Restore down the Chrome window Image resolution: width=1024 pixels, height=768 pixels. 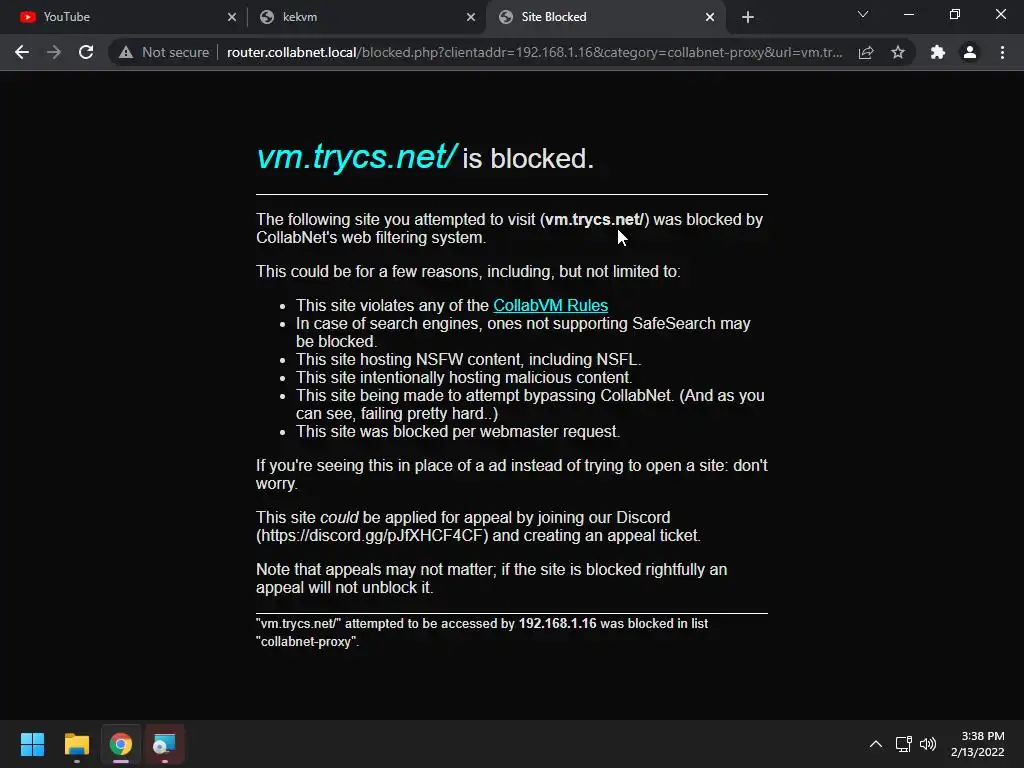pos(955,14)
